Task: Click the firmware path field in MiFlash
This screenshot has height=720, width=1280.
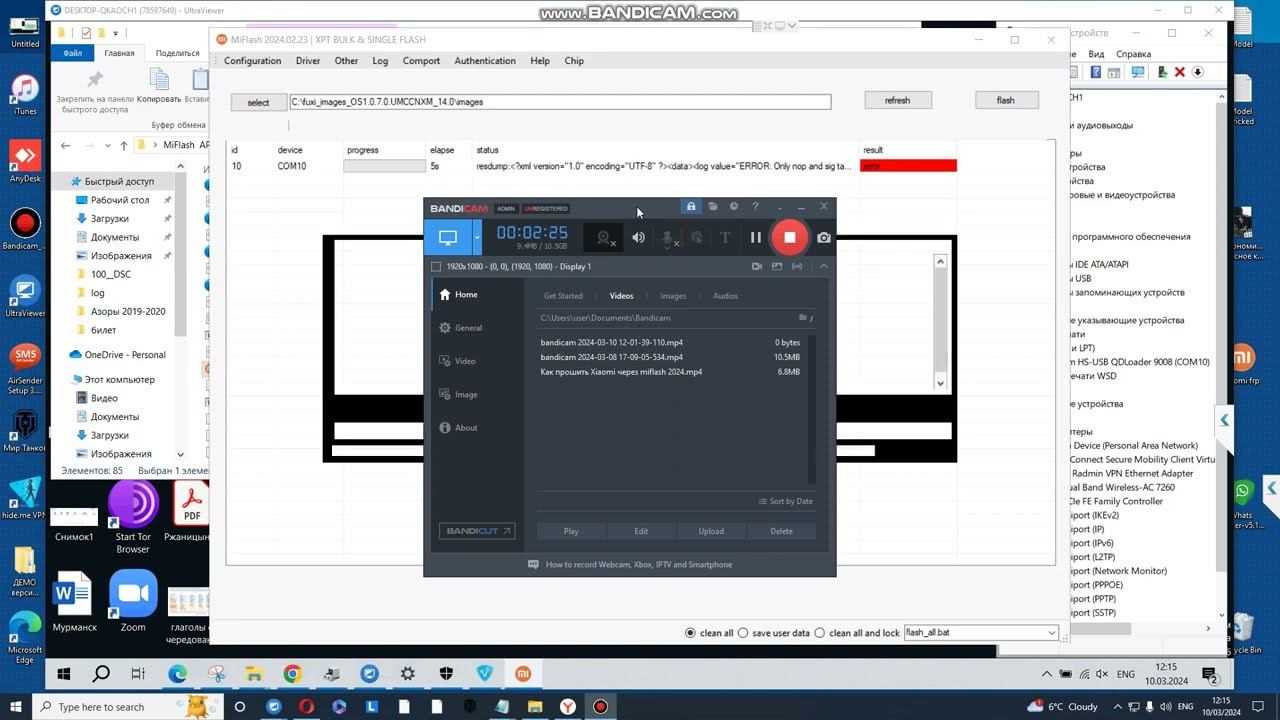Action: tap(560, 102)
